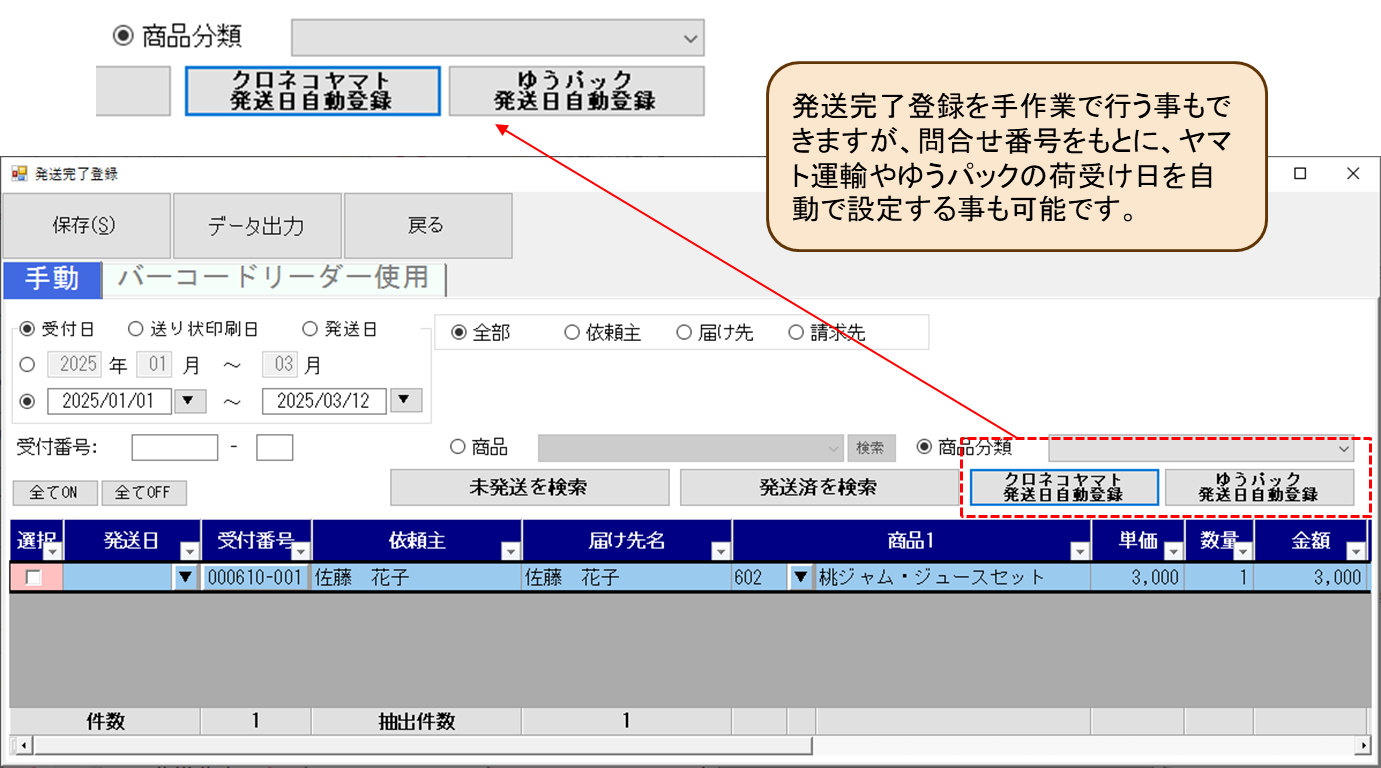Screen dimensions: 1381x768
Task: Click the 金額 column filter arrow
Action: [1355, 551]
